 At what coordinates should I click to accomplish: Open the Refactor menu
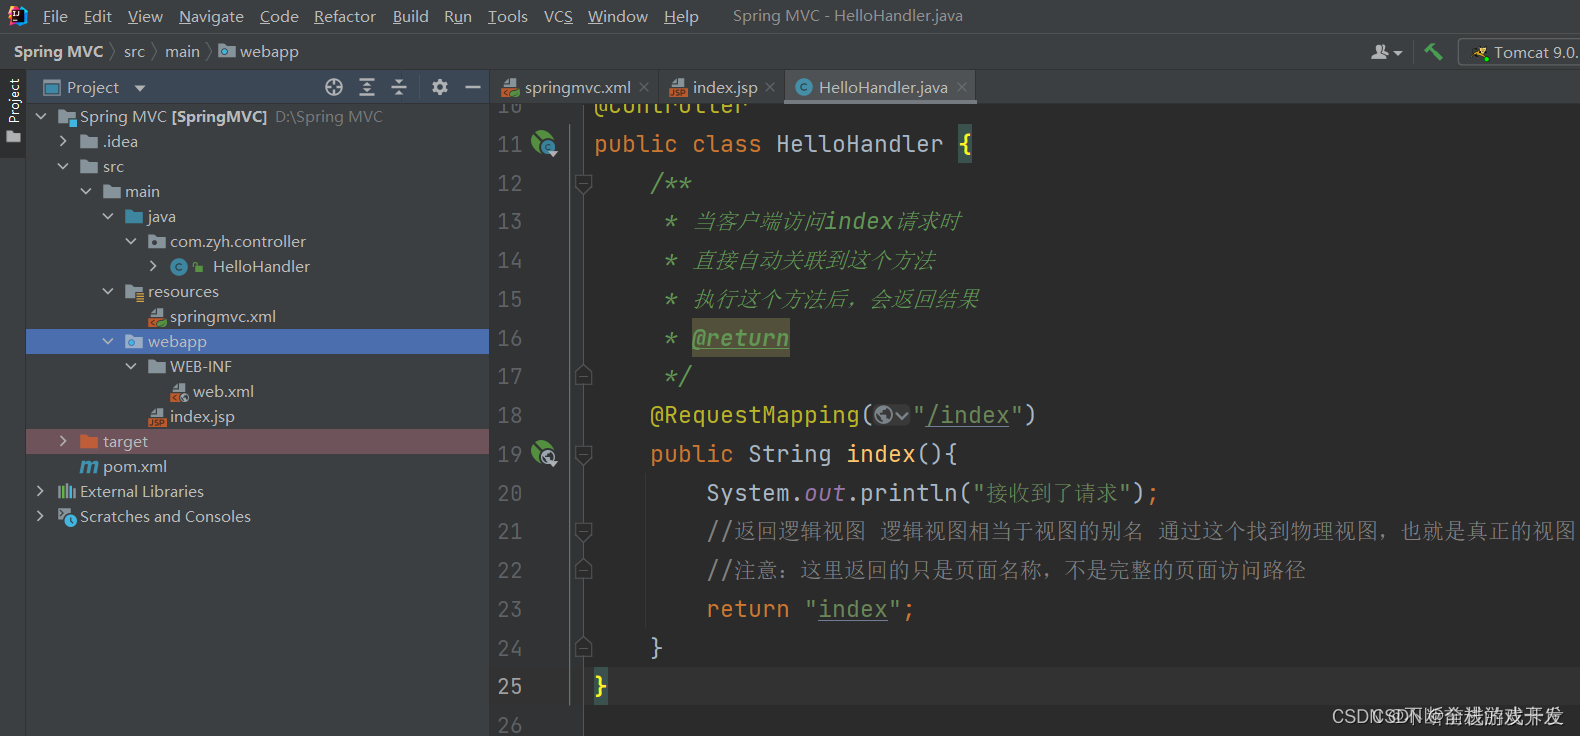pos(345,17)
